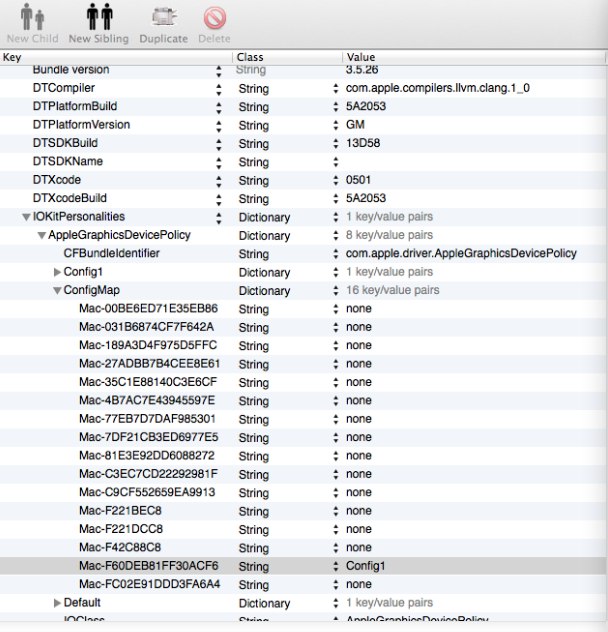Sort by the Class column header
608x632 pixels.
click(287, 57)
